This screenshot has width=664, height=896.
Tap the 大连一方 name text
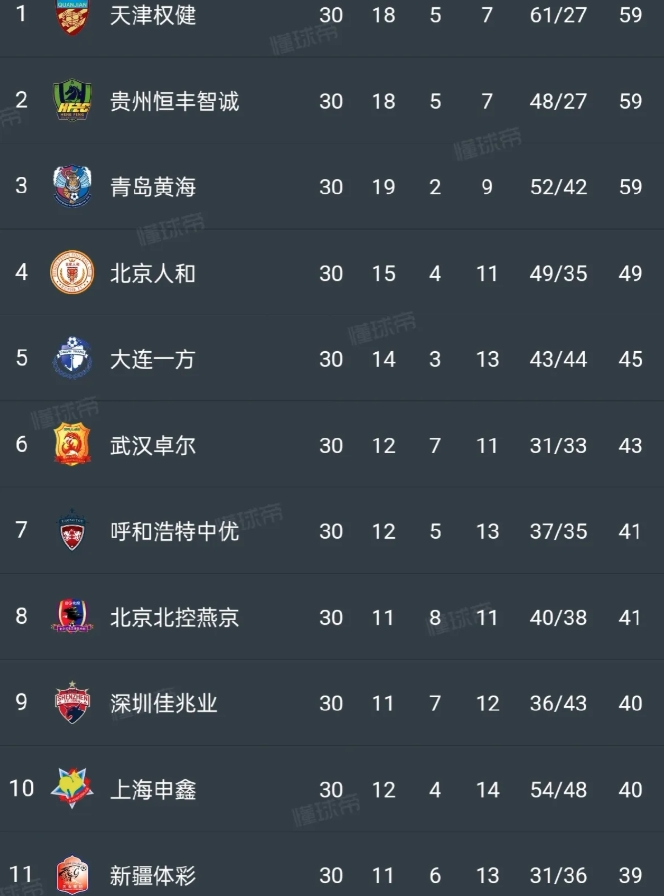(x=153, y=359)
